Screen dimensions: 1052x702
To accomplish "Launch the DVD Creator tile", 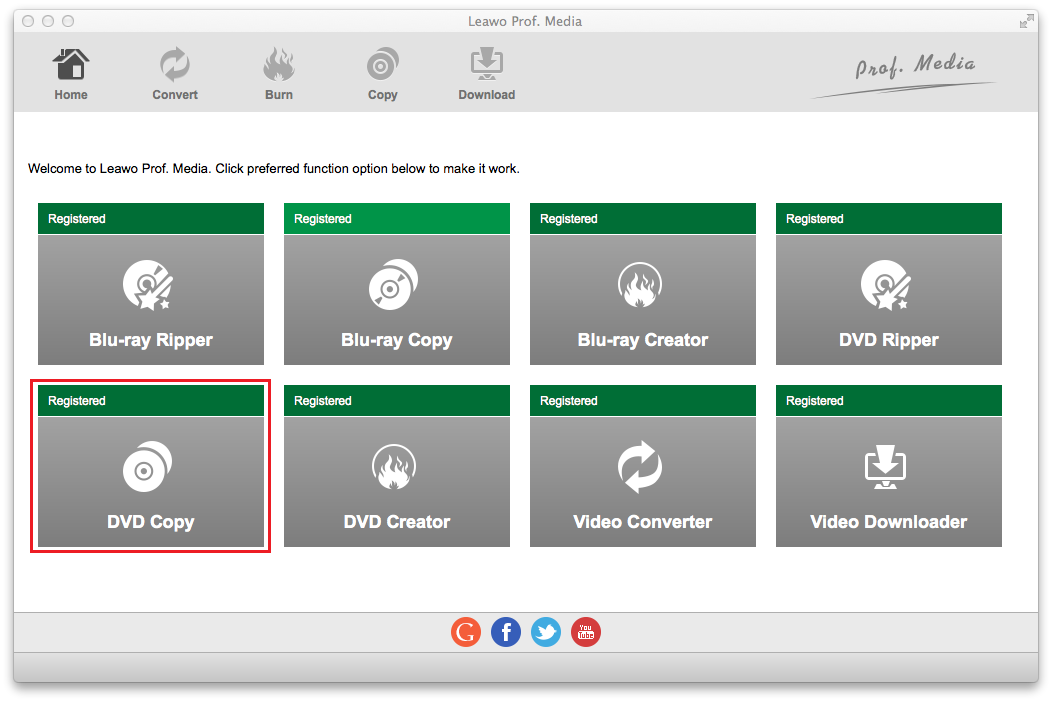I will (397, 481).
